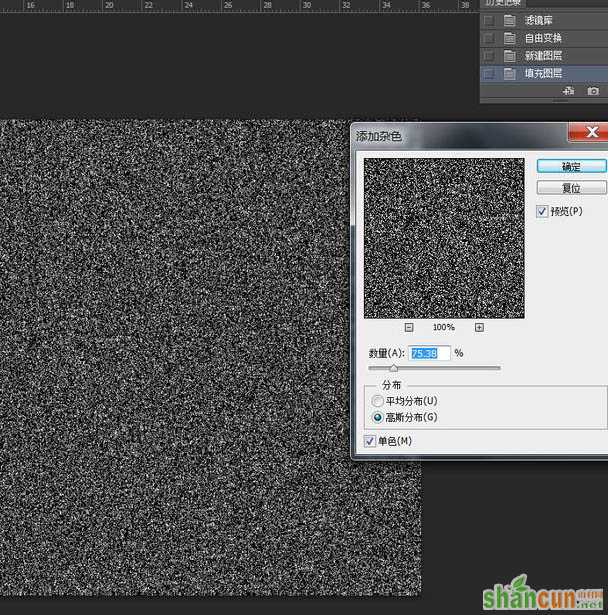Click the camera new snapshot icon
Image resolution: width=608 pixels, height=615 pixels.
click(593, 91)
